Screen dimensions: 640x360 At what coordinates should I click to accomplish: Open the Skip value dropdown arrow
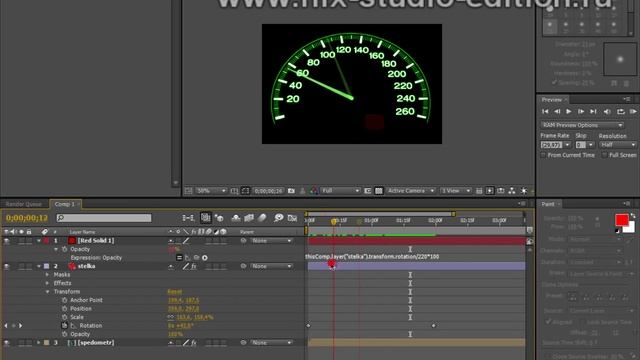coord(591,145)
